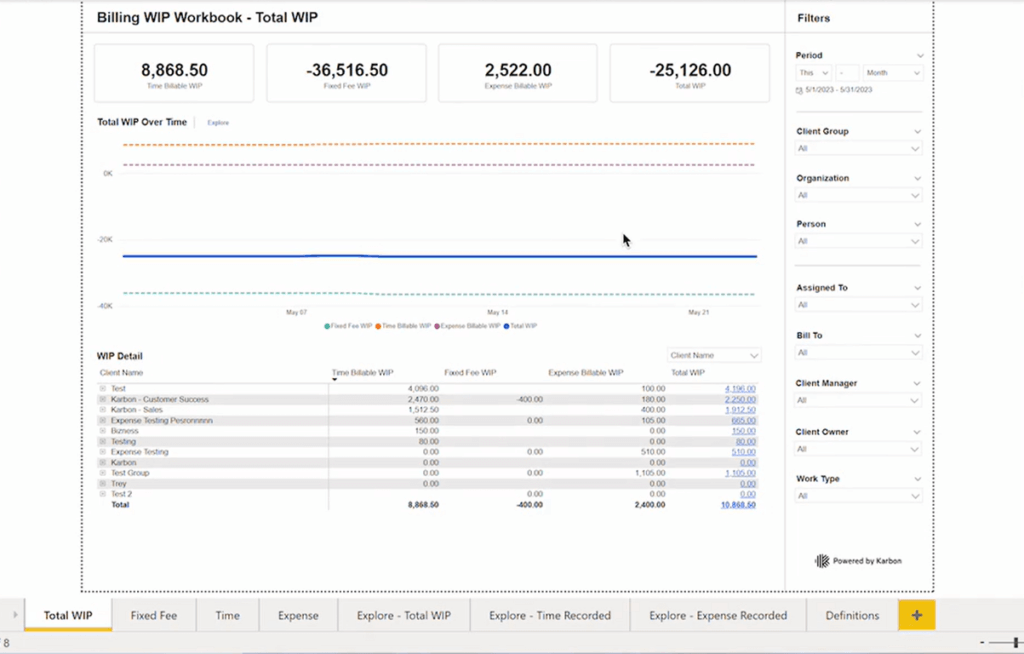Open the Client Group filter dropdown
Screen dimensions: 1024x654
[x=858, y=149]
